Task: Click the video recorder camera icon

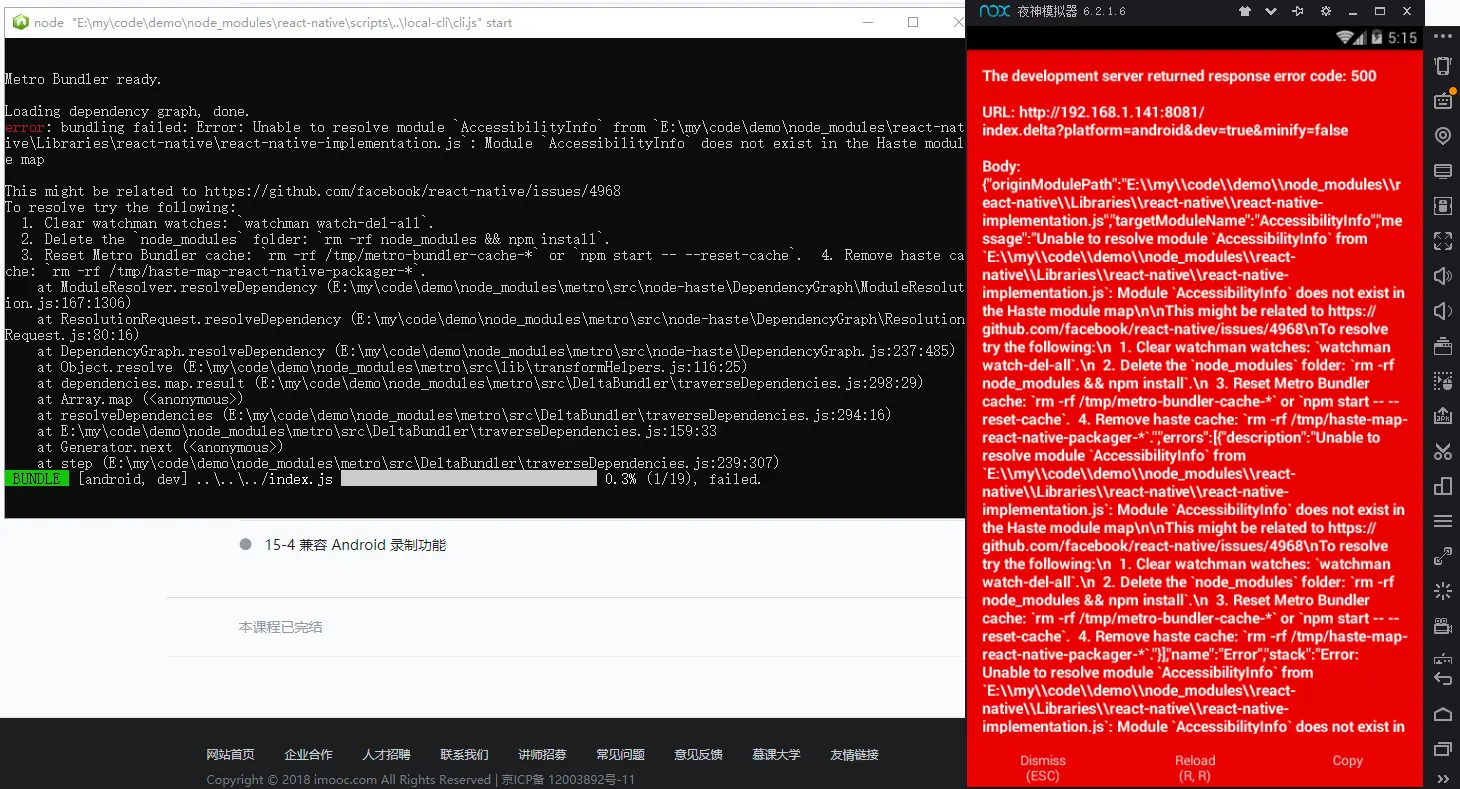Action: (1443, 626)
